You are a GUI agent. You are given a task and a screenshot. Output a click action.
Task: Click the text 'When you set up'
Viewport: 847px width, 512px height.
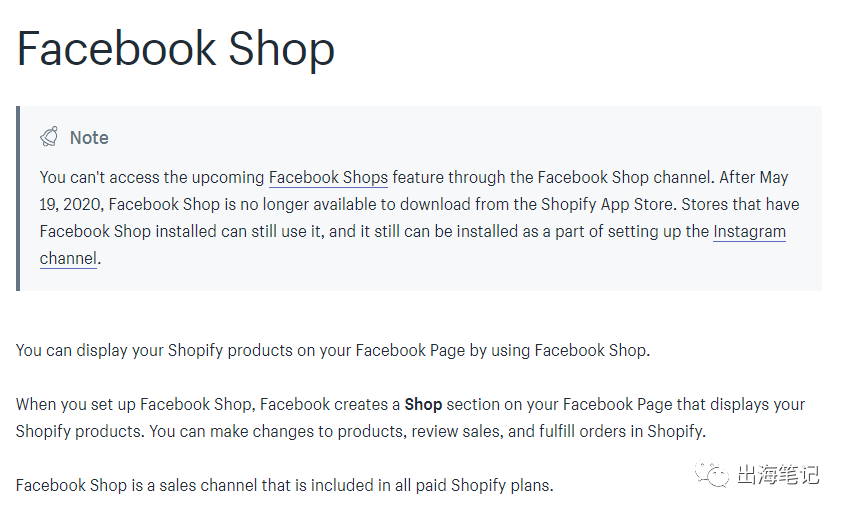tap(76, 405)
